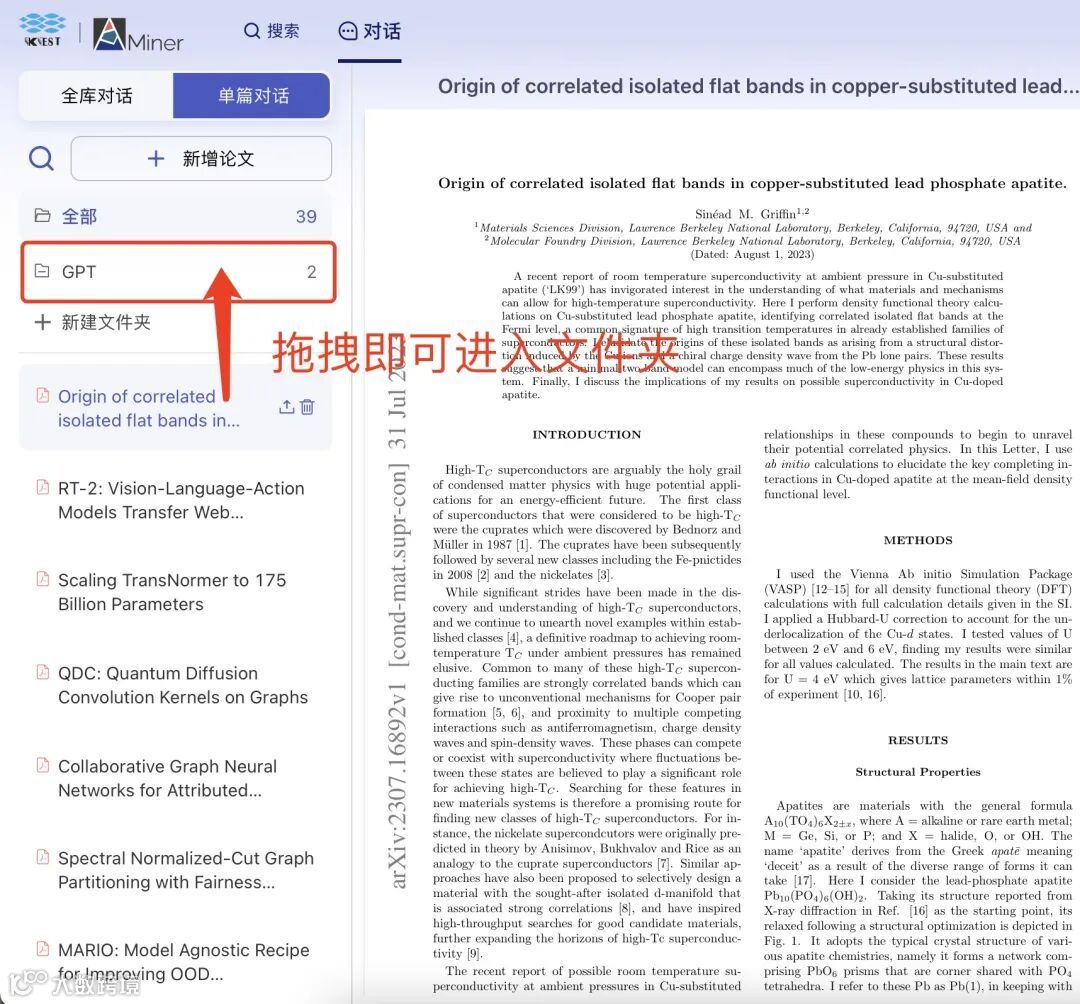Click 新建文件夹 to create a folder
Screen dimensions: 1080x1004
[x=94, y=322]
